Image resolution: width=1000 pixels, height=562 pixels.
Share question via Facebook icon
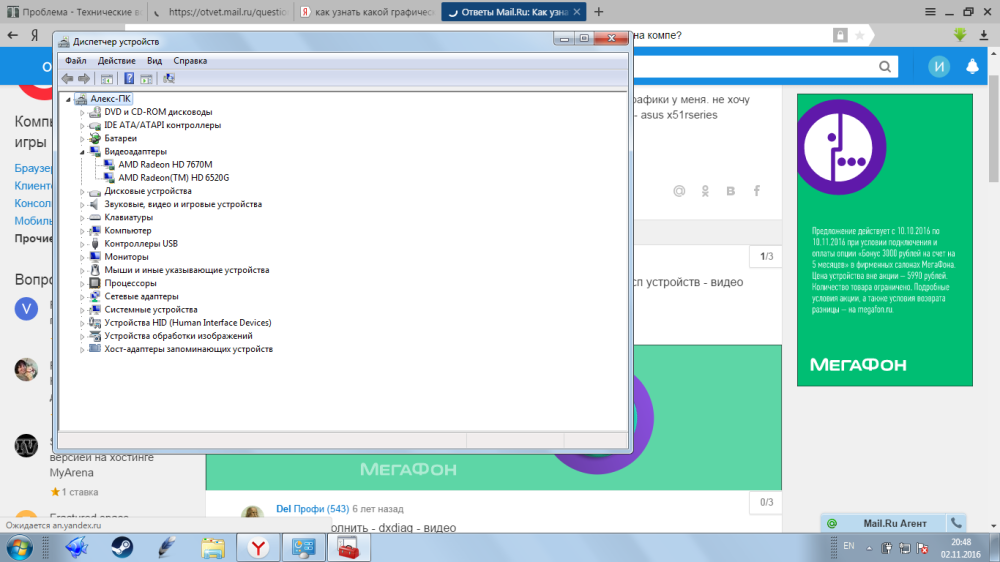click(756, 191)
